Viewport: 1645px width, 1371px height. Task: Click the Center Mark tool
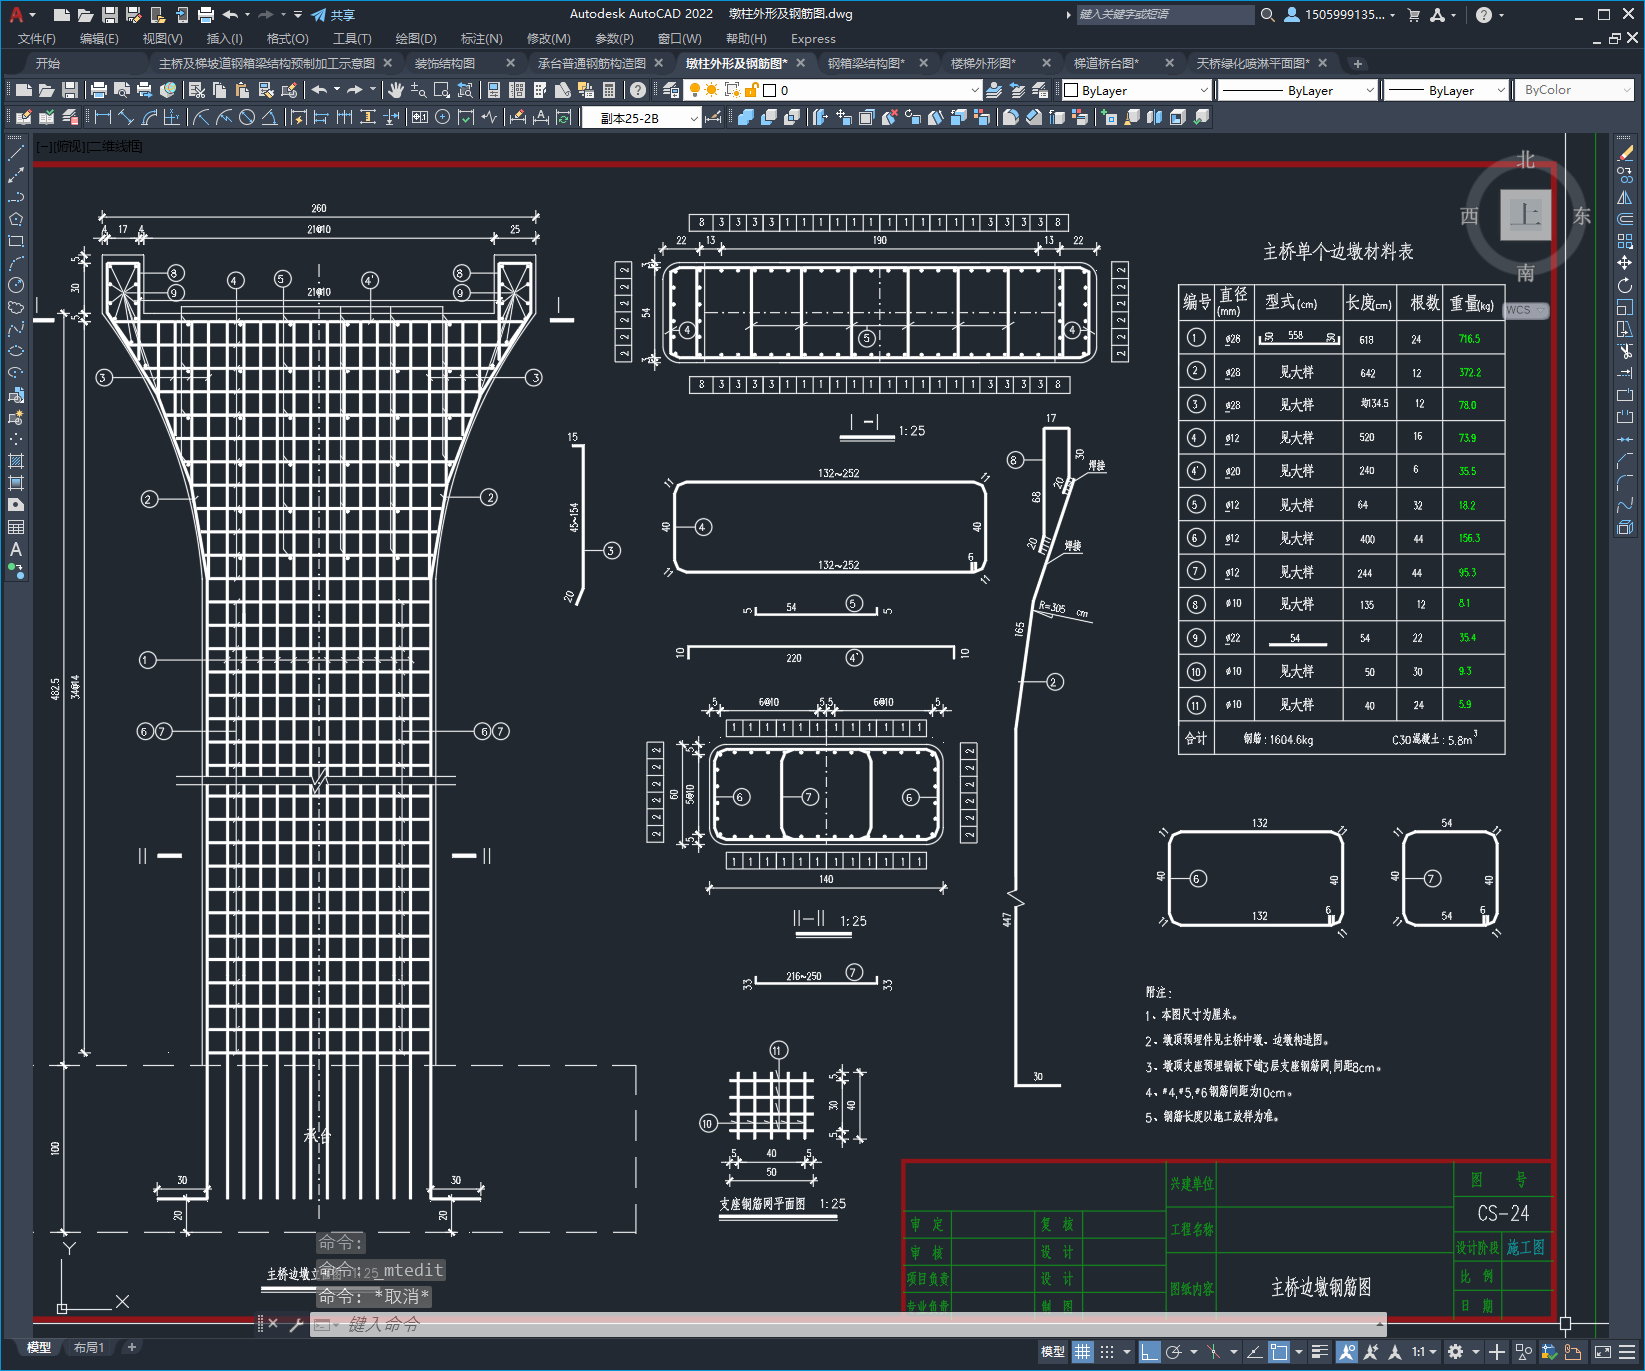[442, 118]
